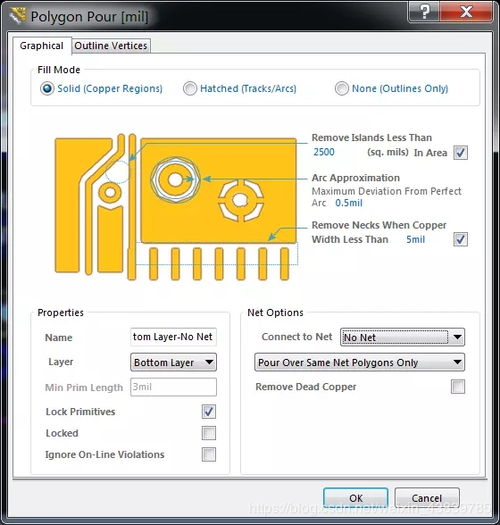The height and width of the screenshot is (525, 500).
Task: Toggle Remove Islands In Area checkbox
Action: click(x=460, y=153)
